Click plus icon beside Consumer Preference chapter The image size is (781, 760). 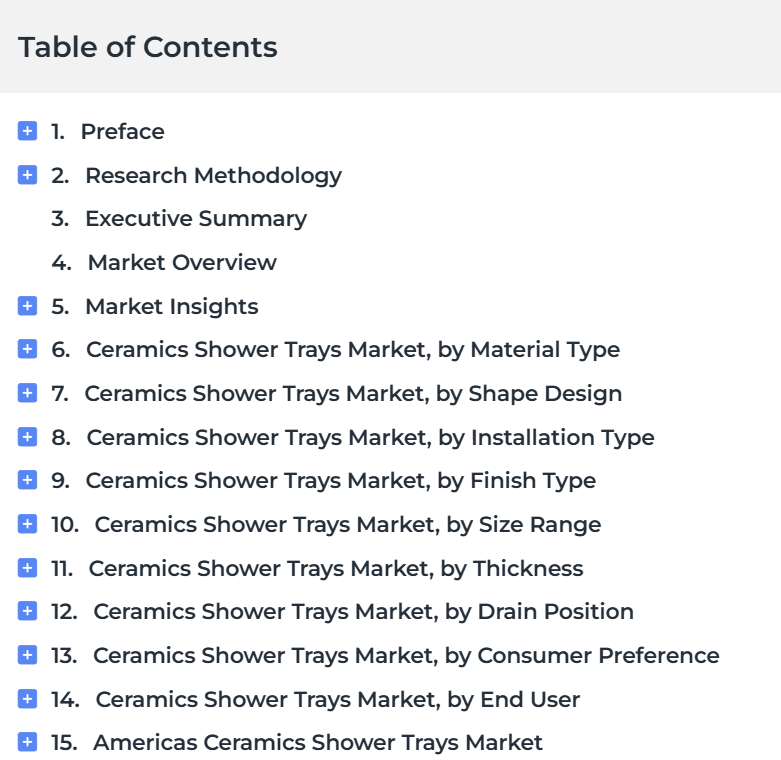pyautogui.click(x=27, y=655)
